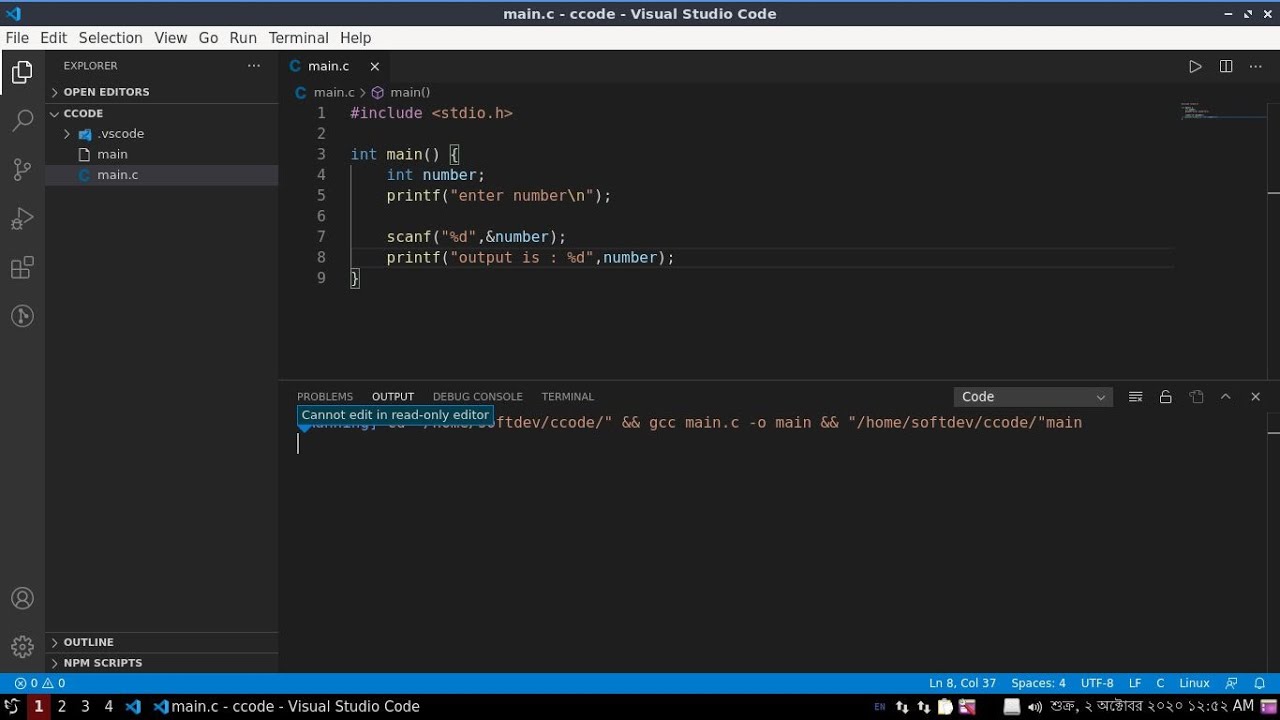Split the editor right
Image resolution: width=1280 pixels, height=720 pixels.
pos(1226,66)
